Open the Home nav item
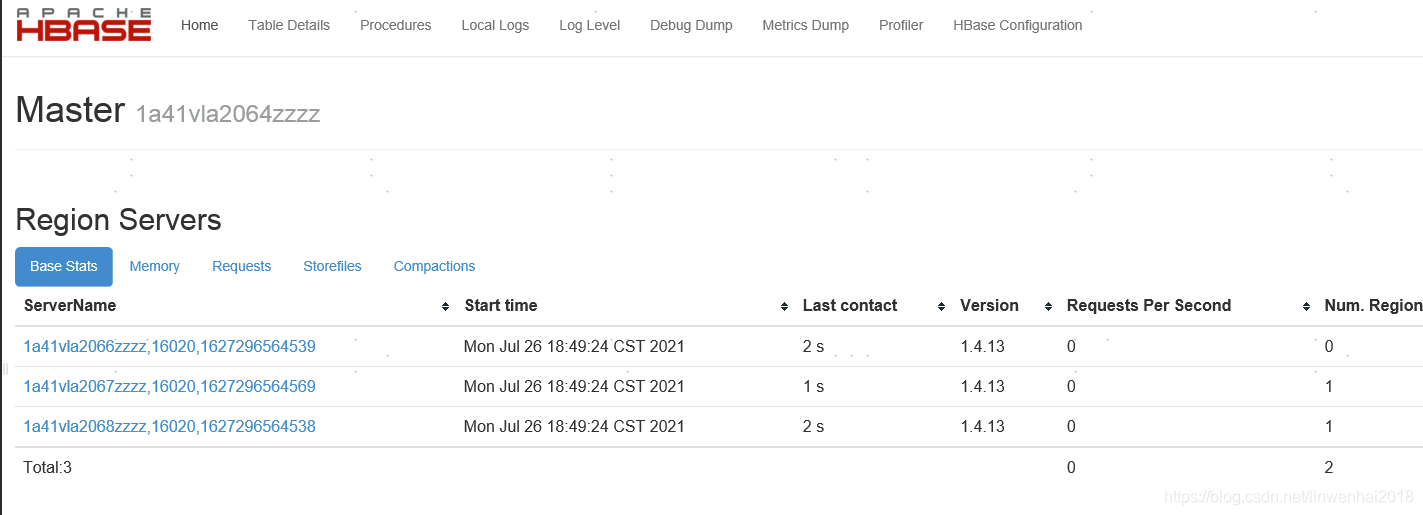The image size is (1423, 515). click(199, 25)
